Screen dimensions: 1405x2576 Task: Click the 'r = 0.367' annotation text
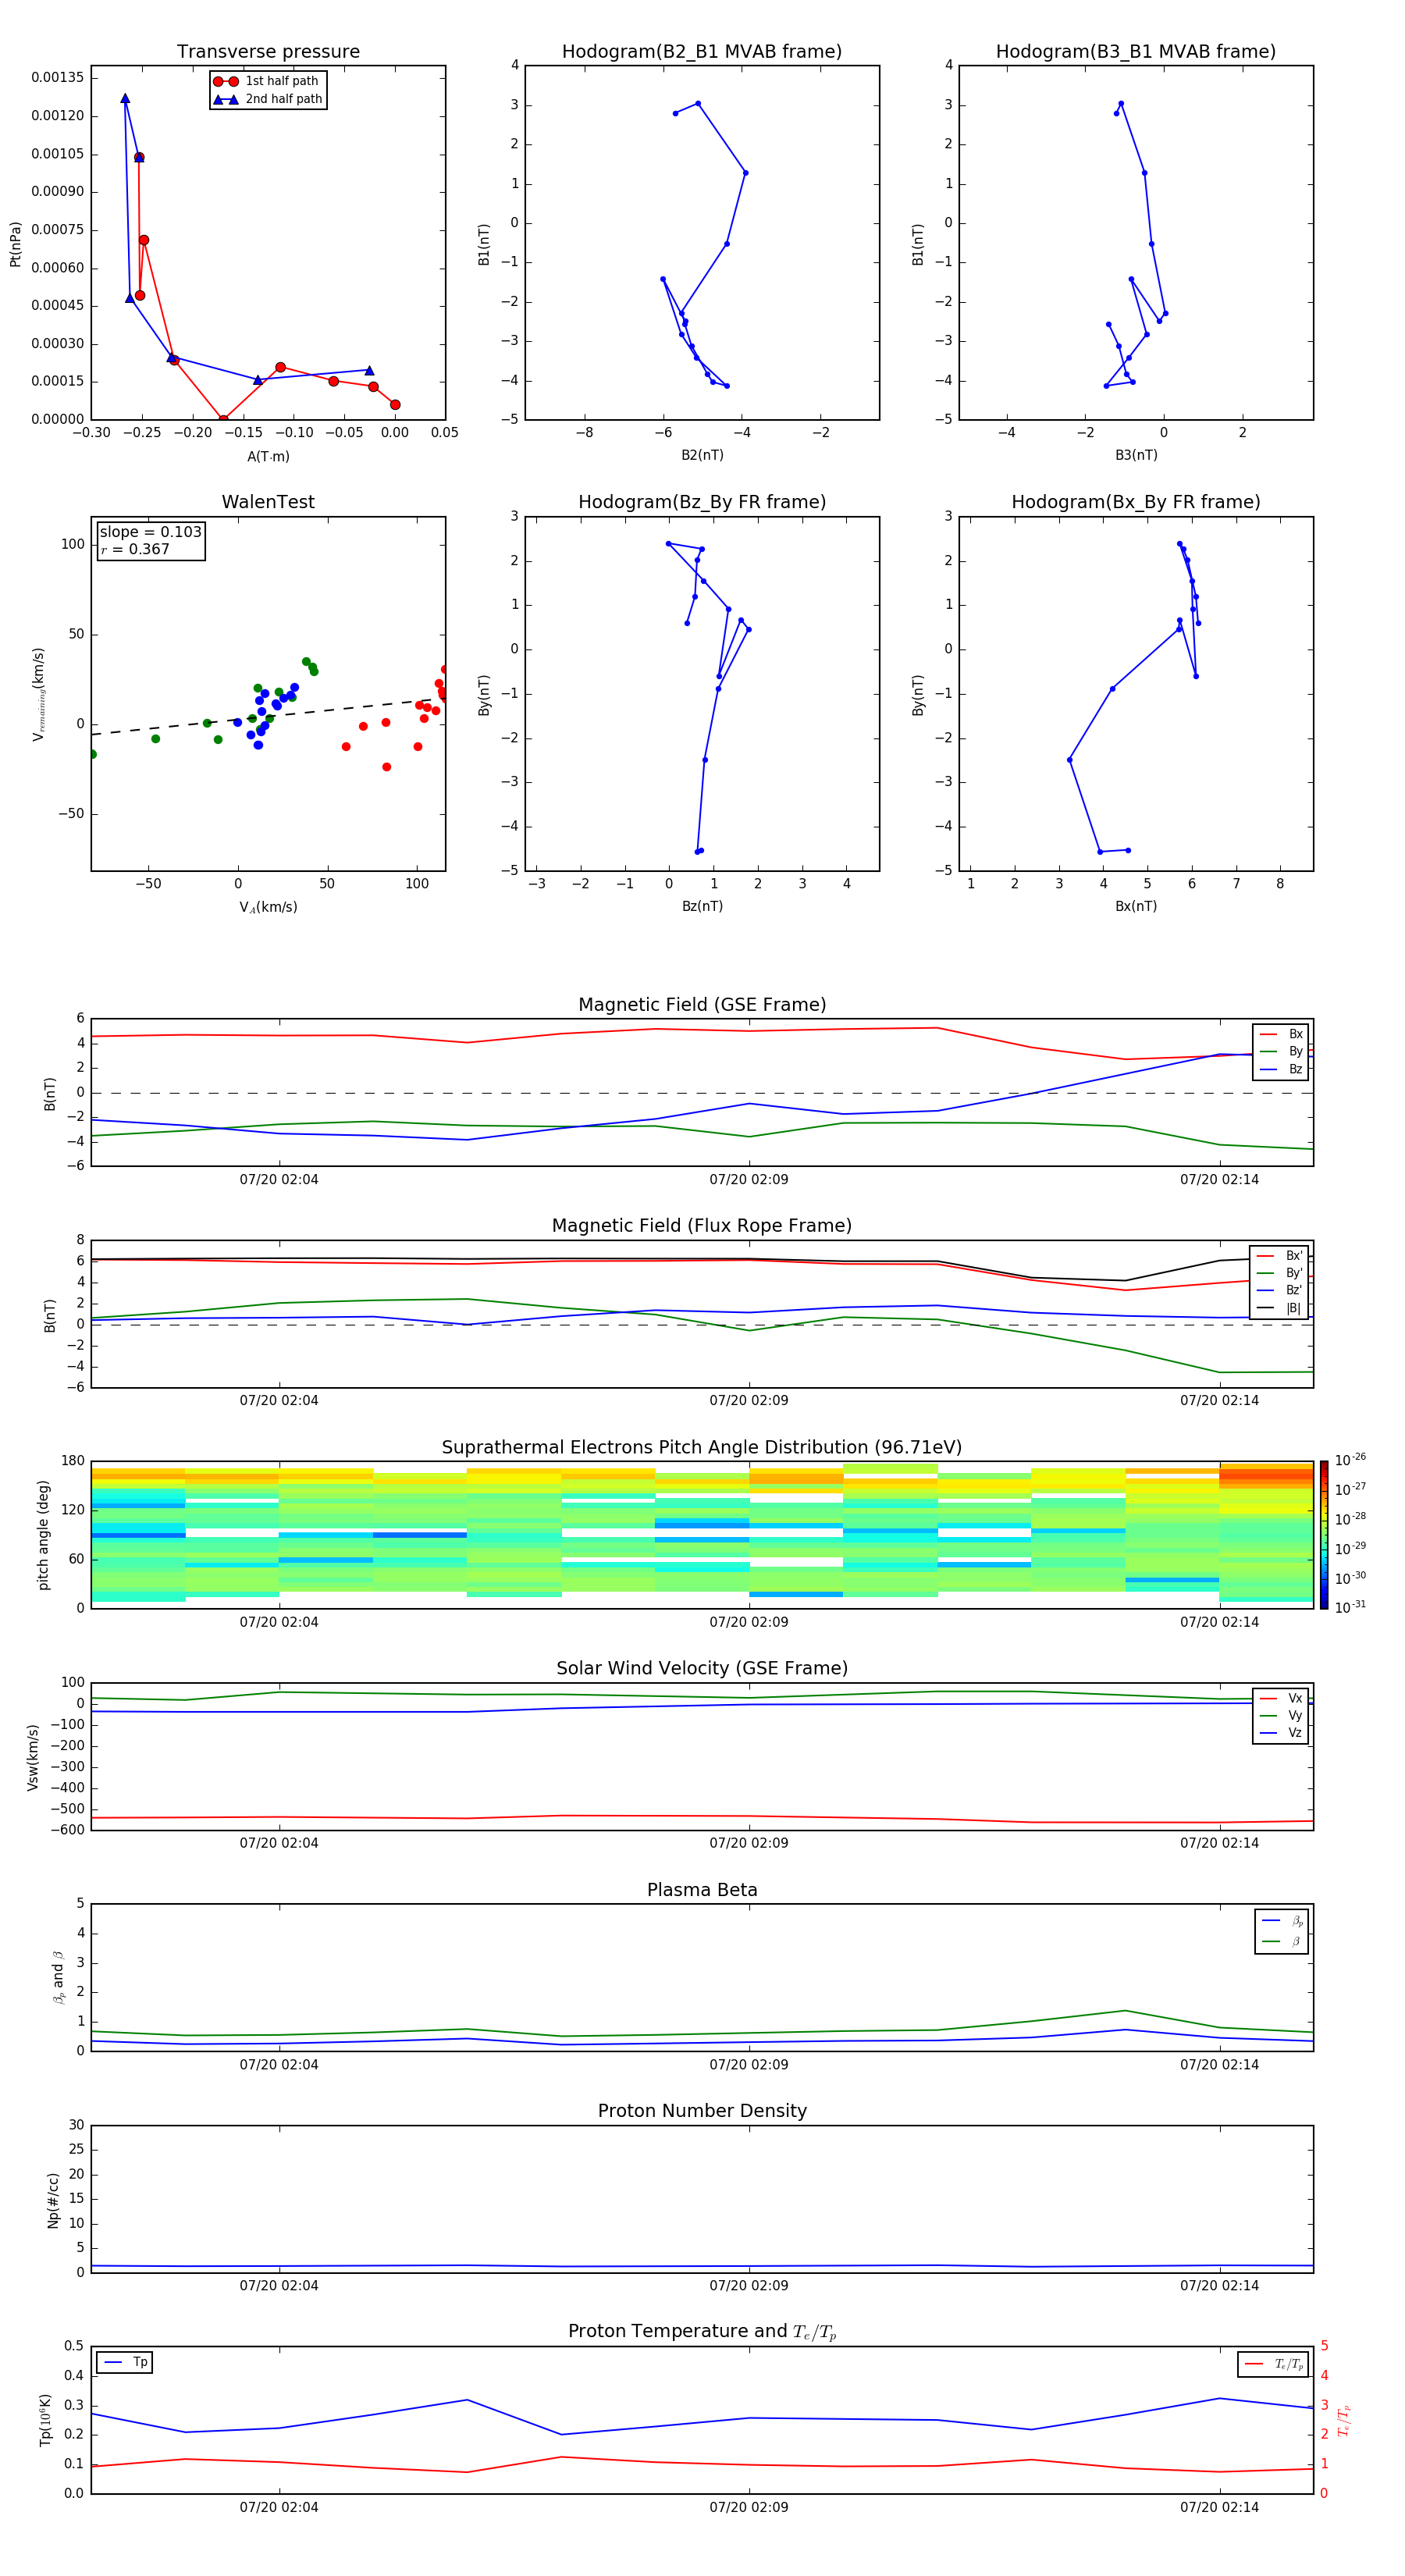pos(135,549)
